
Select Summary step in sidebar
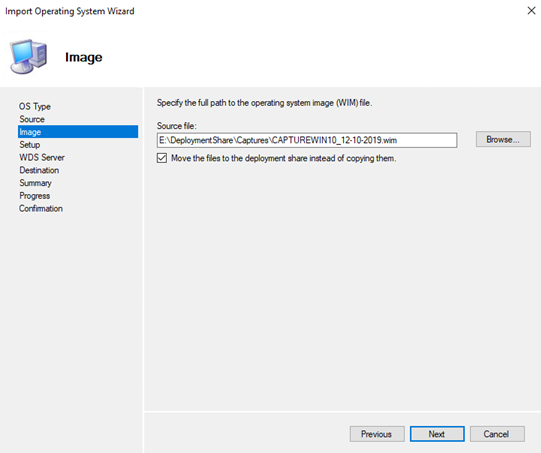tap(35, 183)
